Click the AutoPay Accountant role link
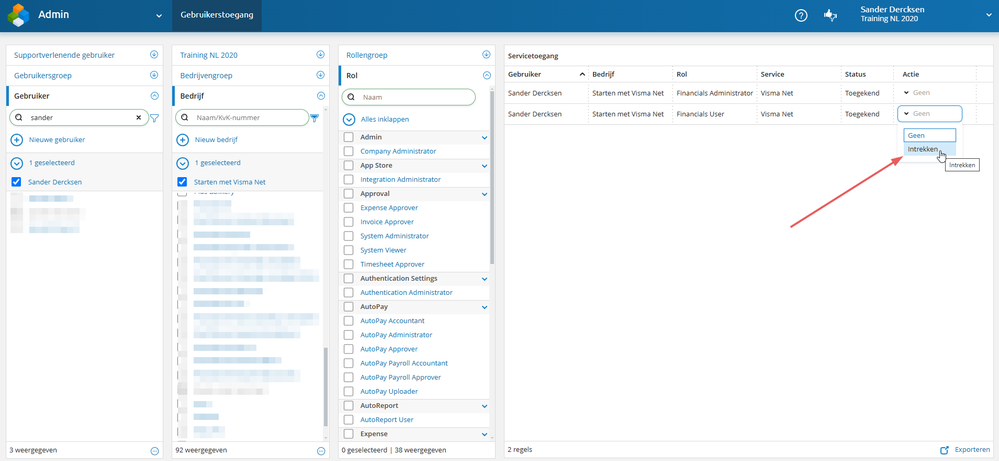 click(x=392, y=321)
